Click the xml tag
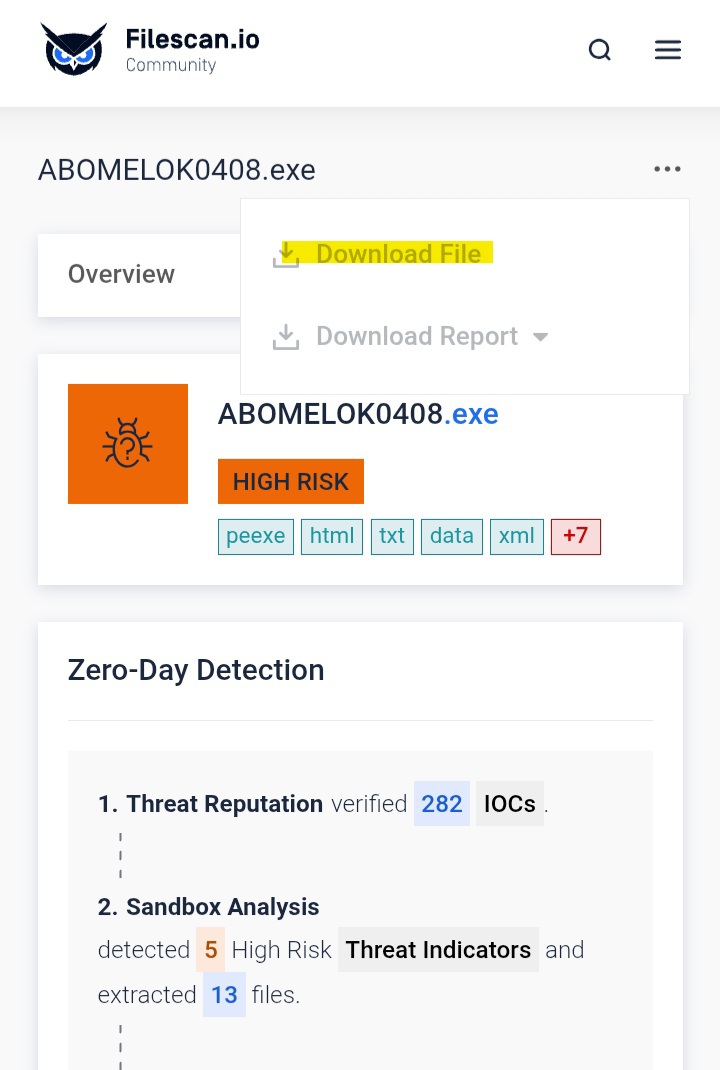 (516, 536)
